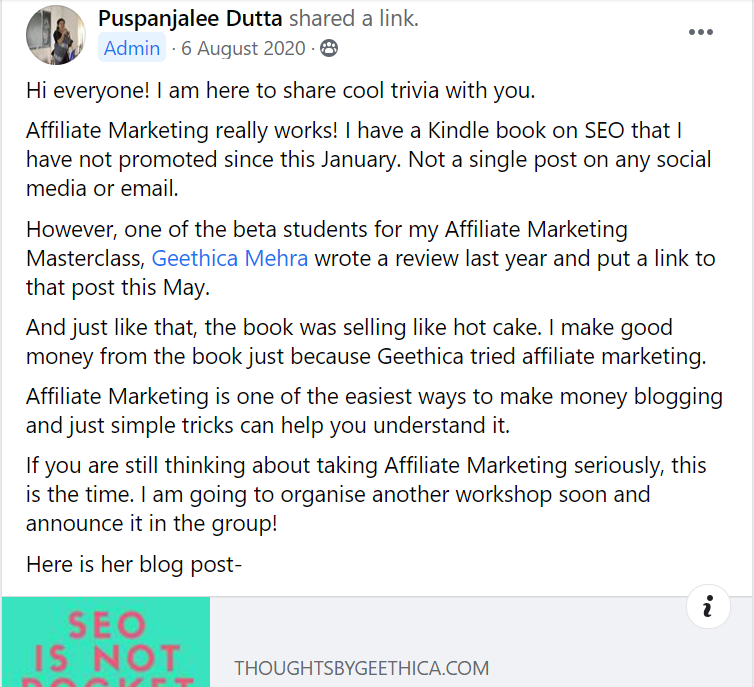Click the "easiest ways to make money blogging" paragraph

tap(374, 410)
